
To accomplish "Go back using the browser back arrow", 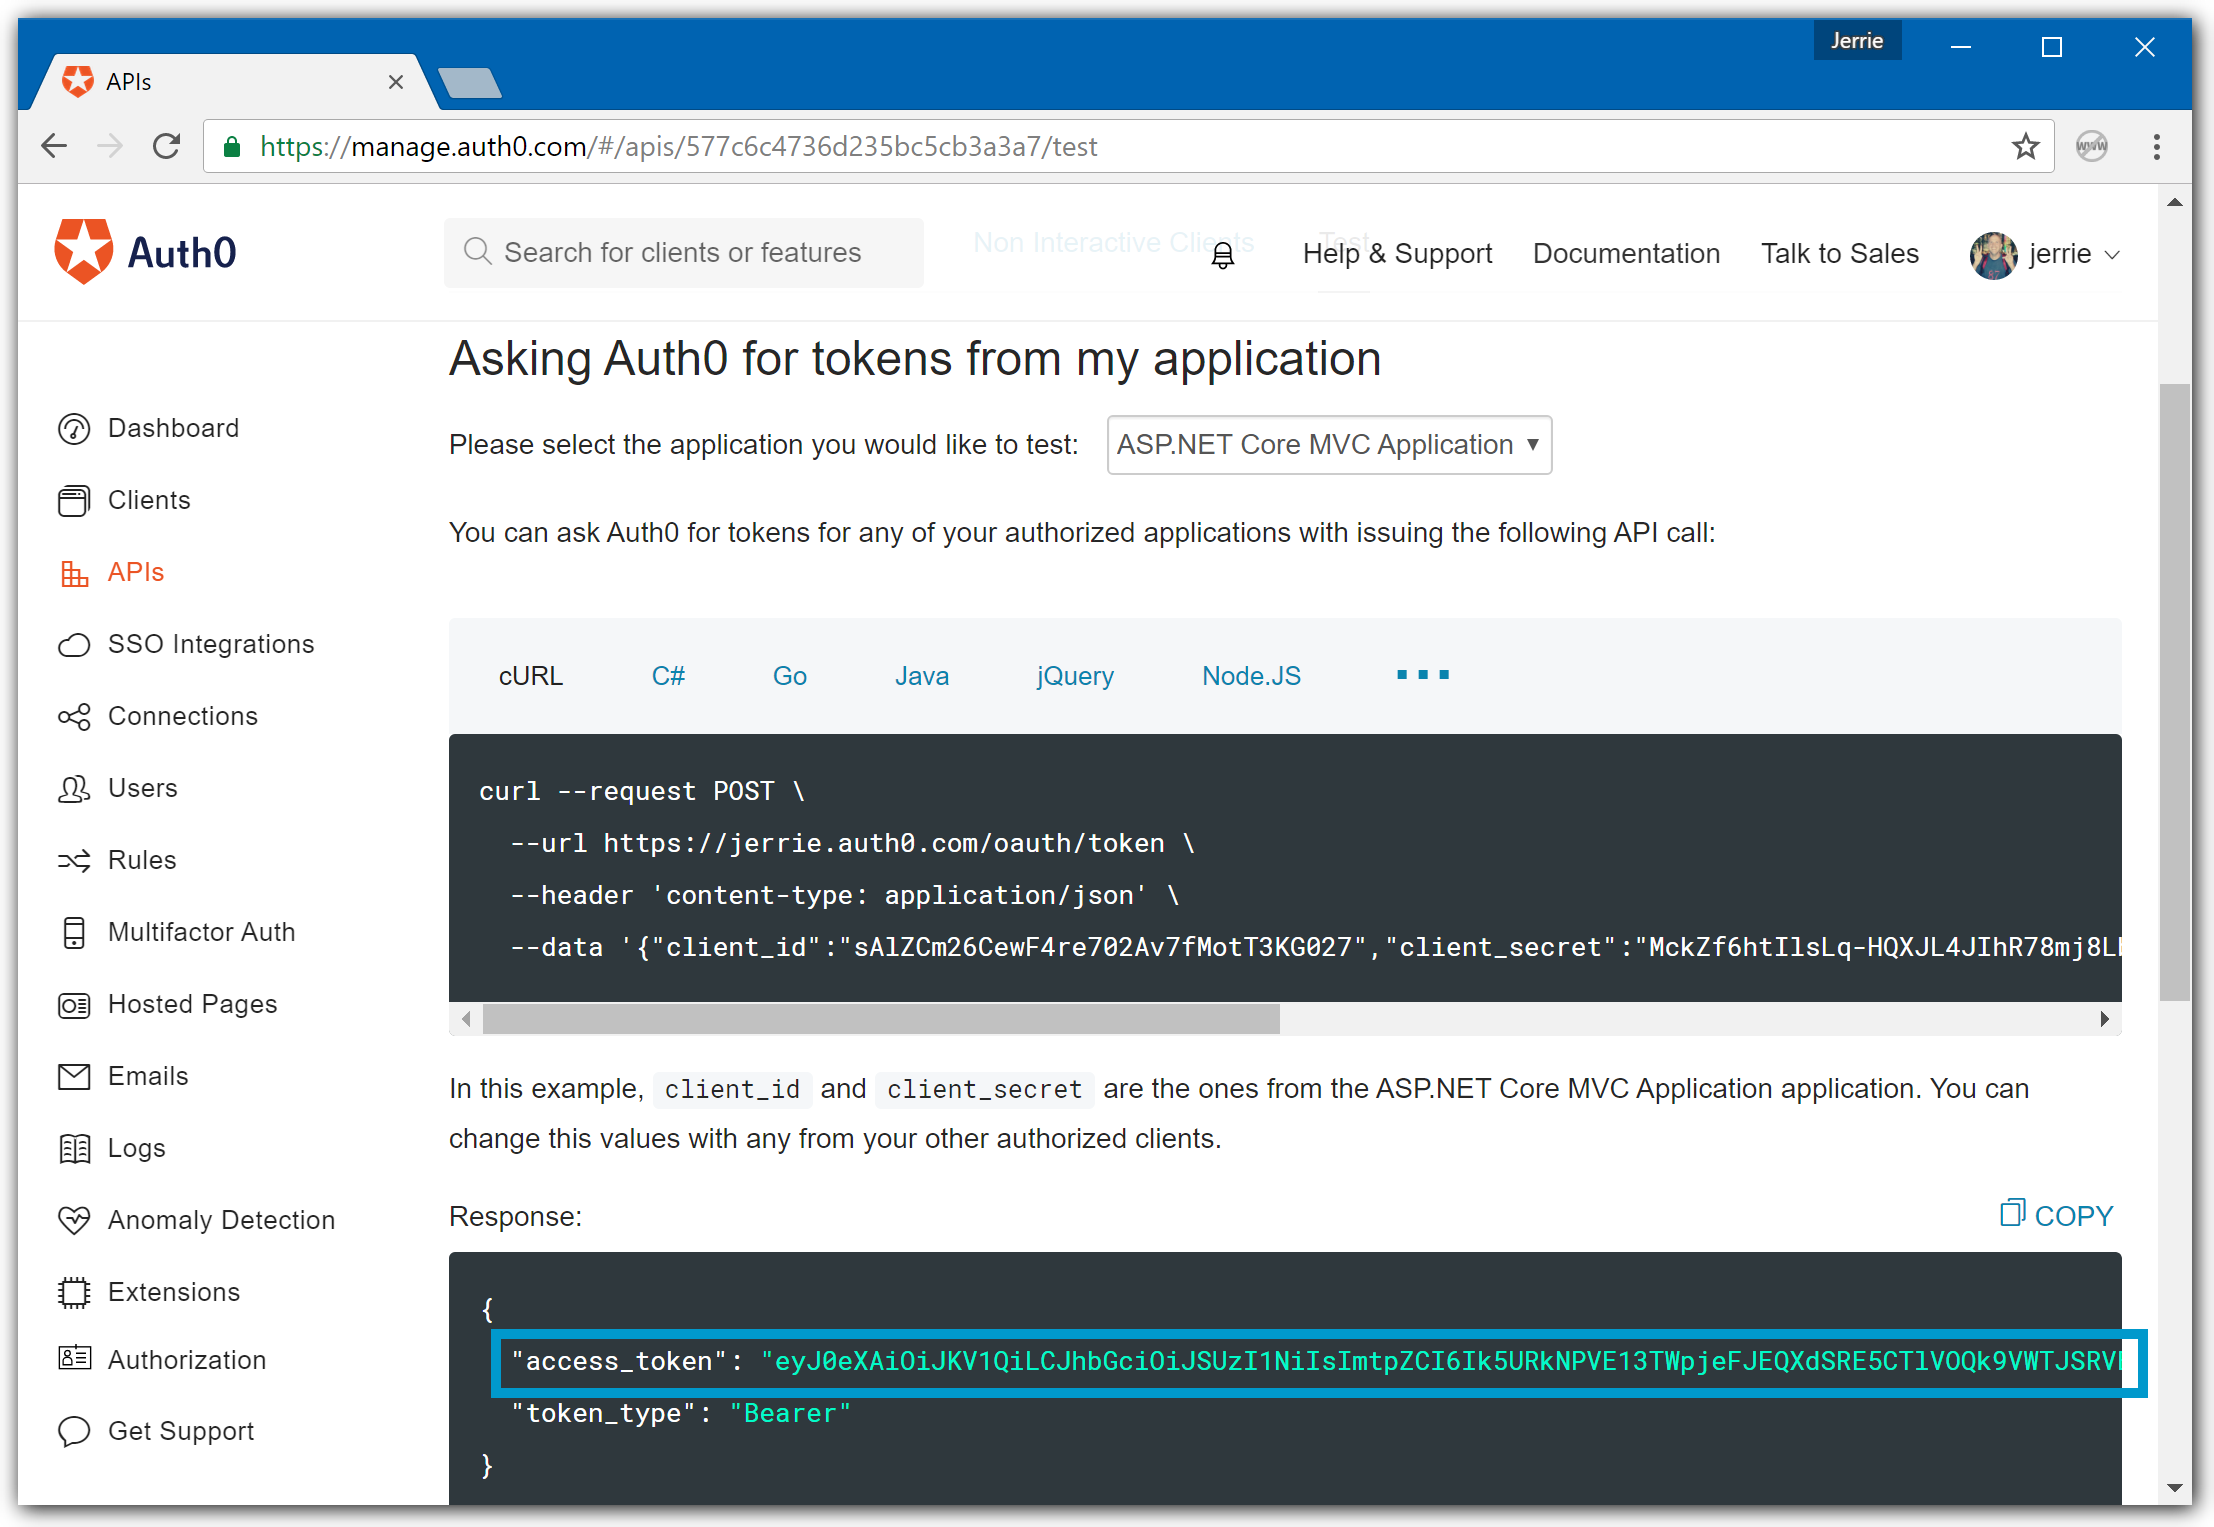I will tap(54, 147).
